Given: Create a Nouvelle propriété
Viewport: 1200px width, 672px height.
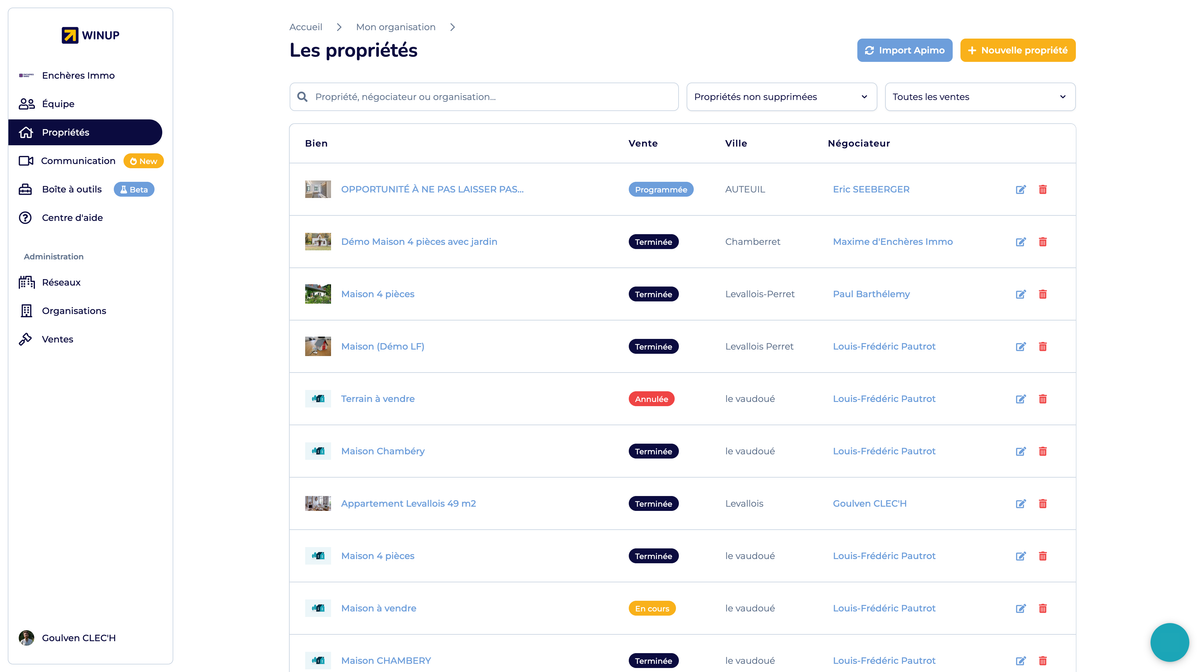Looking at the screenshot, I should [1017, 50].
